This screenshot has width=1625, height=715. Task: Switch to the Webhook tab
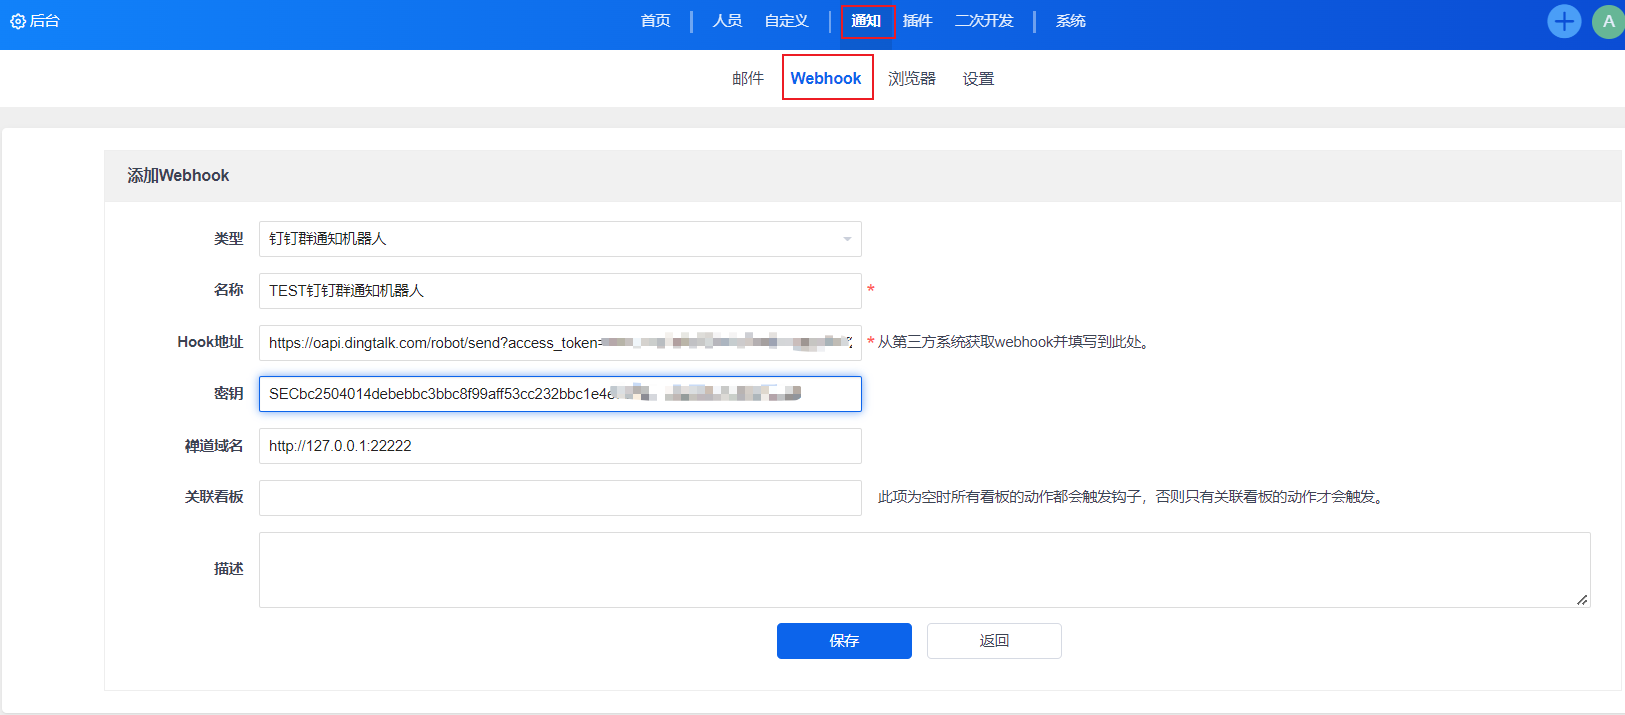pyautogui.click(x=826, y=78)
